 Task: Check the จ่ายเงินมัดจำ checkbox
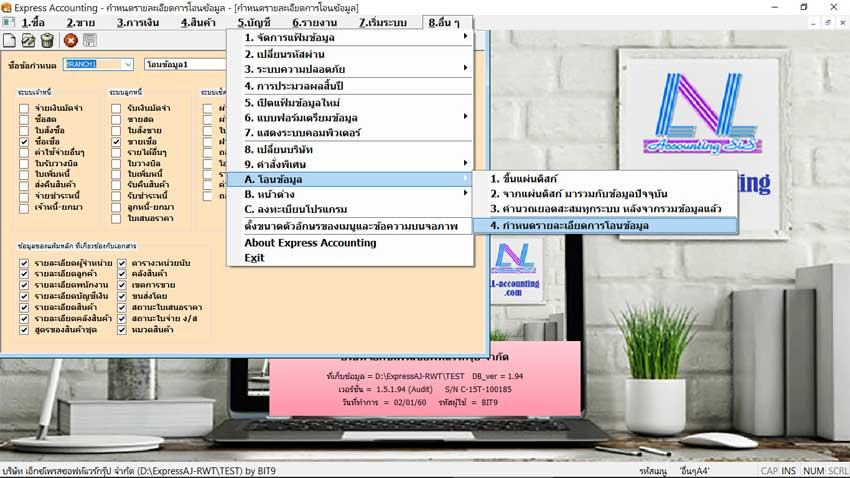[24, 108]
